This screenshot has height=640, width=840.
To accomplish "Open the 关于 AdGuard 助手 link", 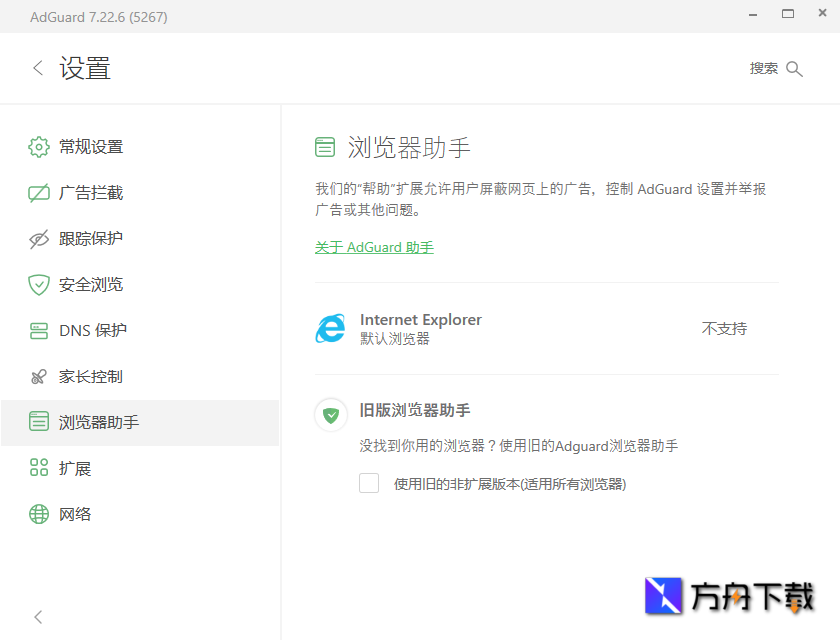I will pyautogui.click(x=374, y=247).
